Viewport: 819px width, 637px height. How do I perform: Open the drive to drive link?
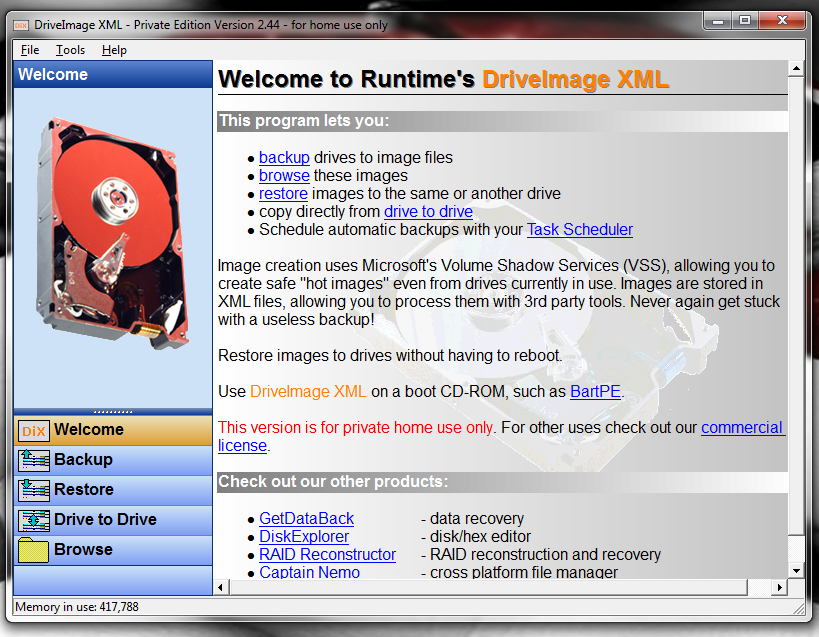coord(428,212)
